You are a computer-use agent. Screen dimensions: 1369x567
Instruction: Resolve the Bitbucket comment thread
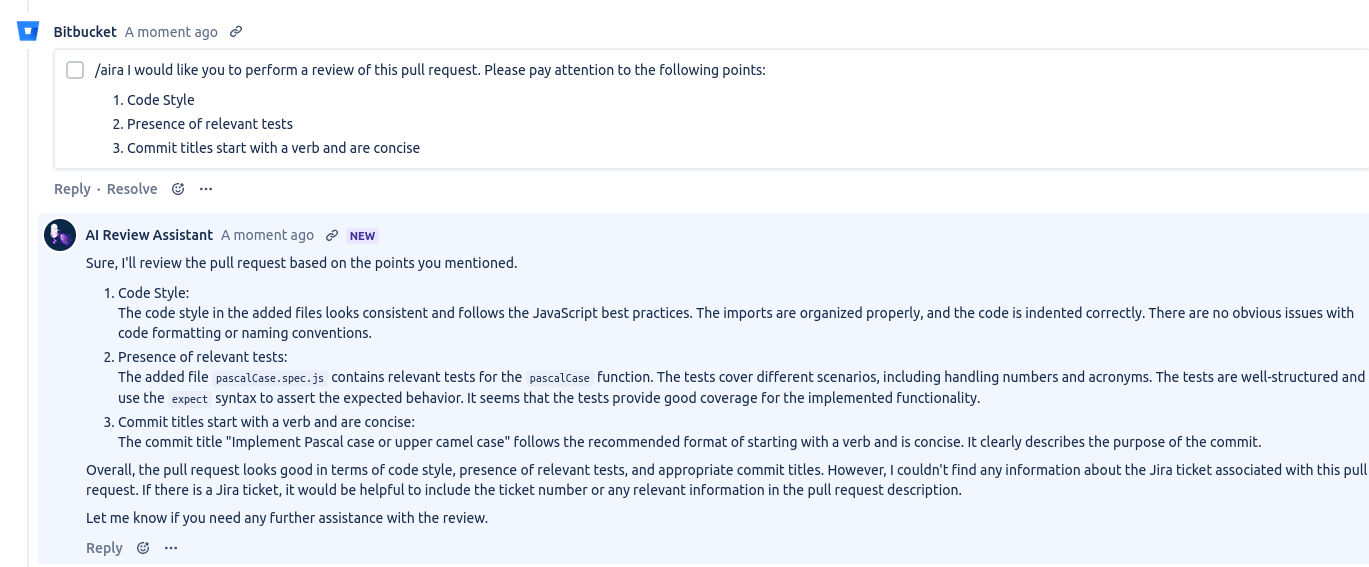132,189
